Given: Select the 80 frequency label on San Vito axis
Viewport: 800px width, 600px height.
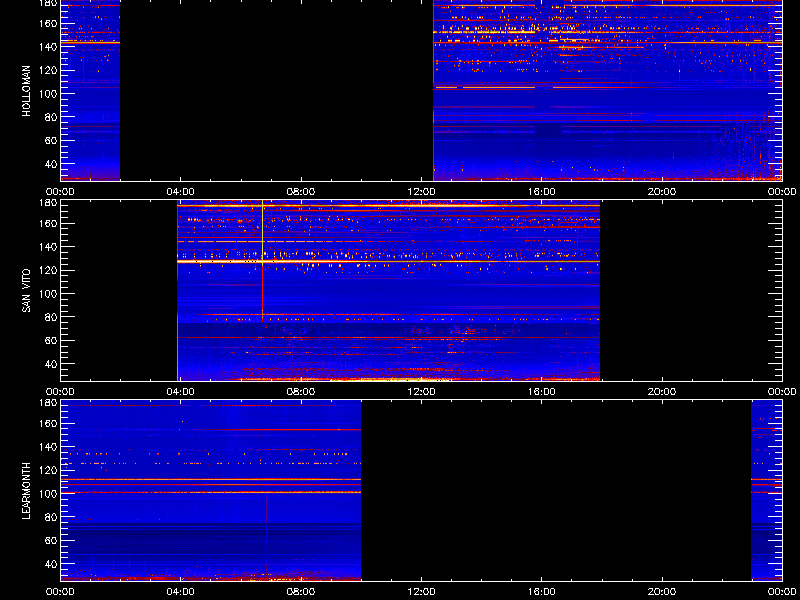Looking at the screenshot, I should click(50, 317).
